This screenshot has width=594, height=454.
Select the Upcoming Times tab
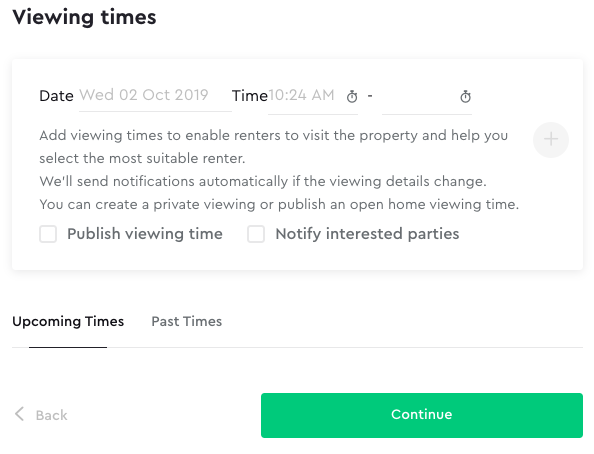(68, 321)
